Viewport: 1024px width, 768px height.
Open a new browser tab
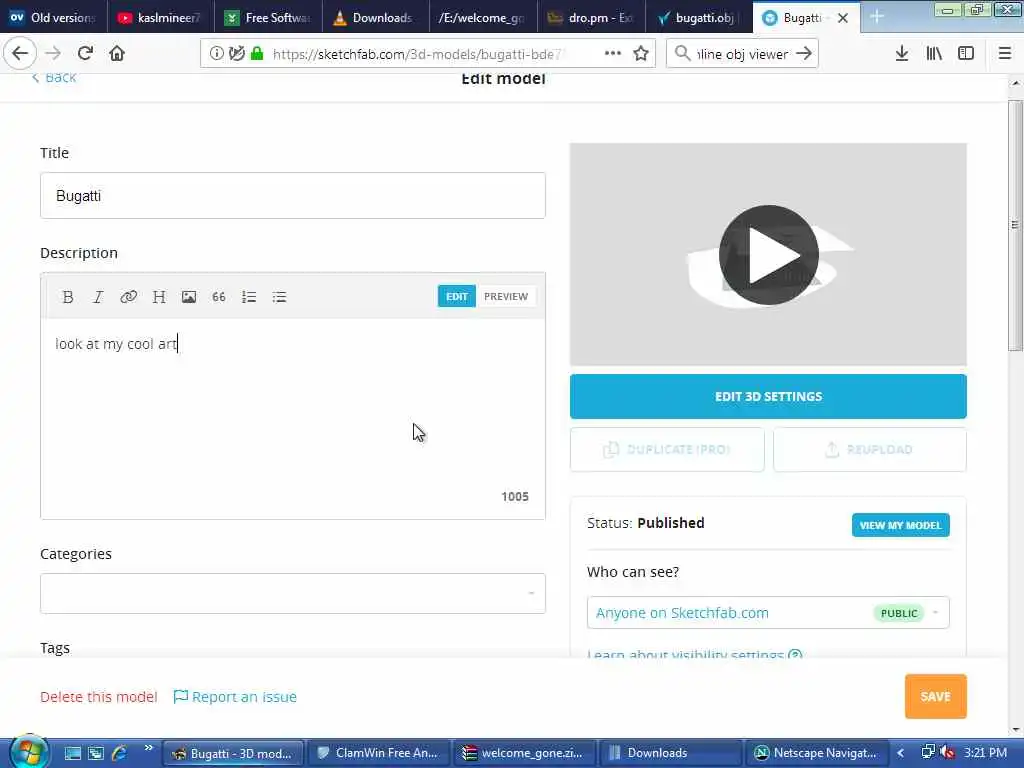tap(876, 18)
